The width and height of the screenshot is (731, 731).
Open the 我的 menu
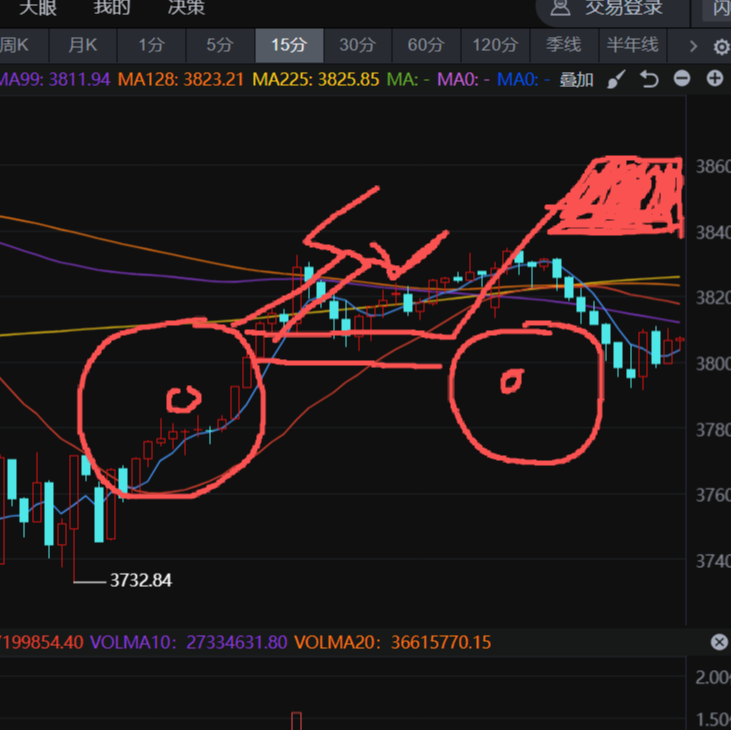tap(112, 8)
